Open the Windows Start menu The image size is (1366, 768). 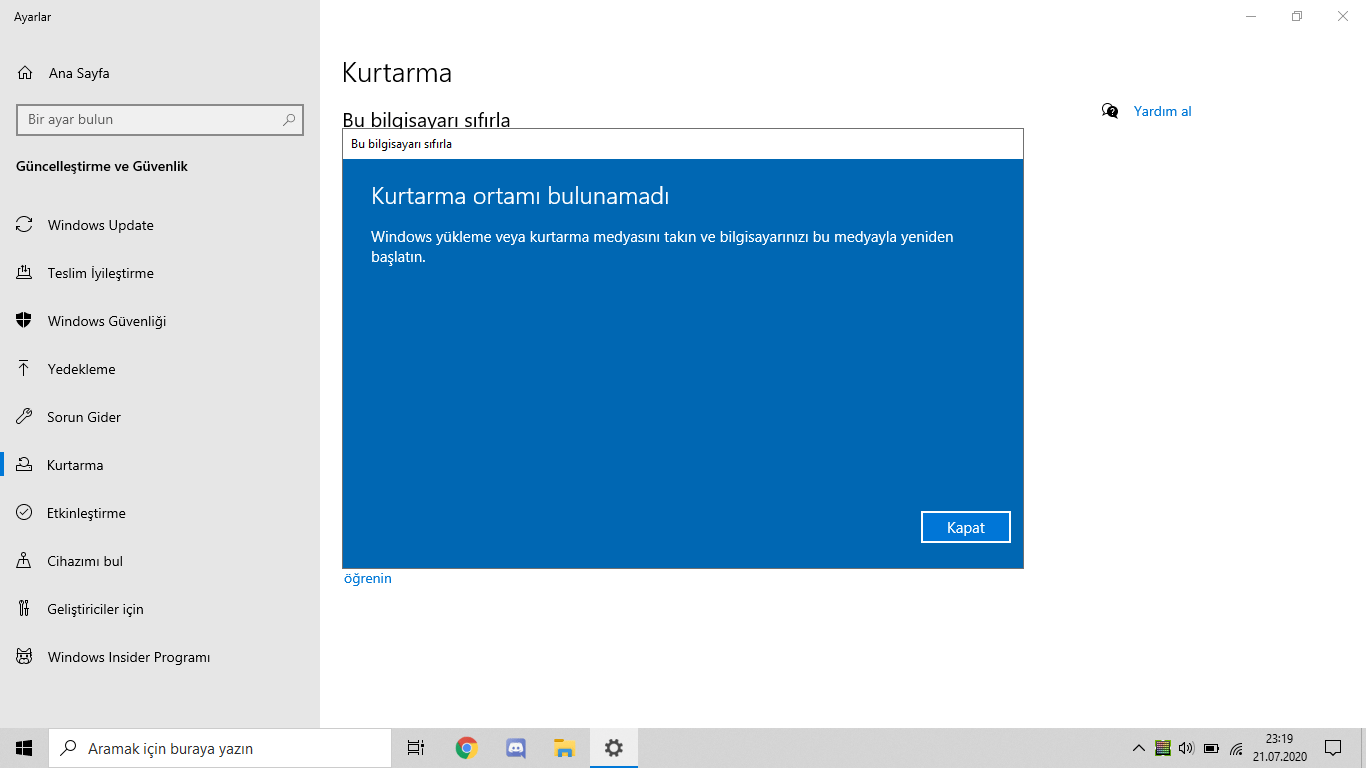[24, 748]
